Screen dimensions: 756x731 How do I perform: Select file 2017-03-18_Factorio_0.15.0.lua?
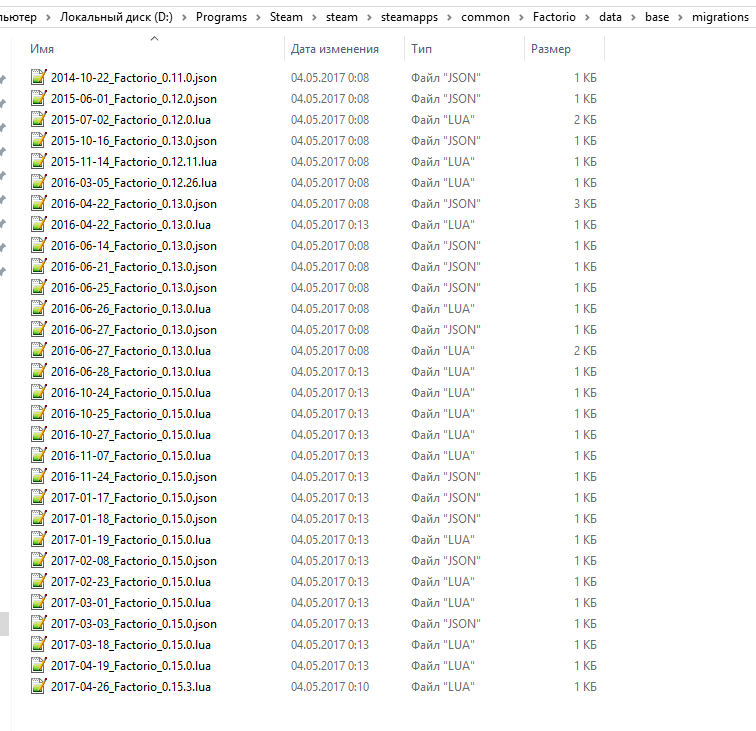click(131, 645)
